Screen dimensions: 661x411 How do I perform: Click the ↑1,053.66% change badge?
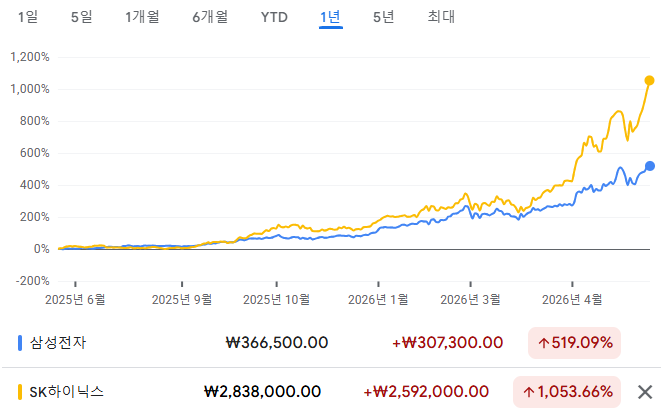pyautogui.click(x=567, y=392)
